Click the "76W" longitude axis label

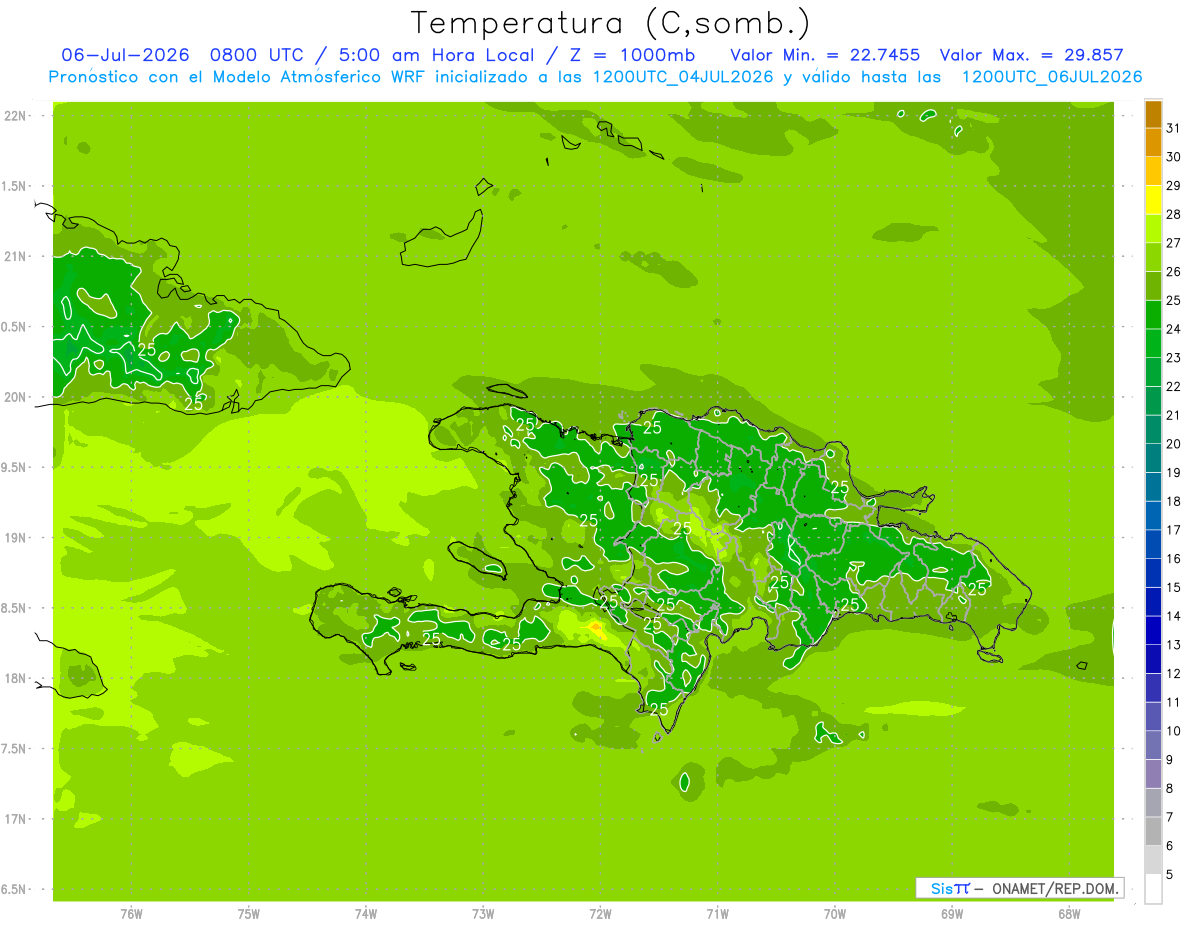point(131,914)
